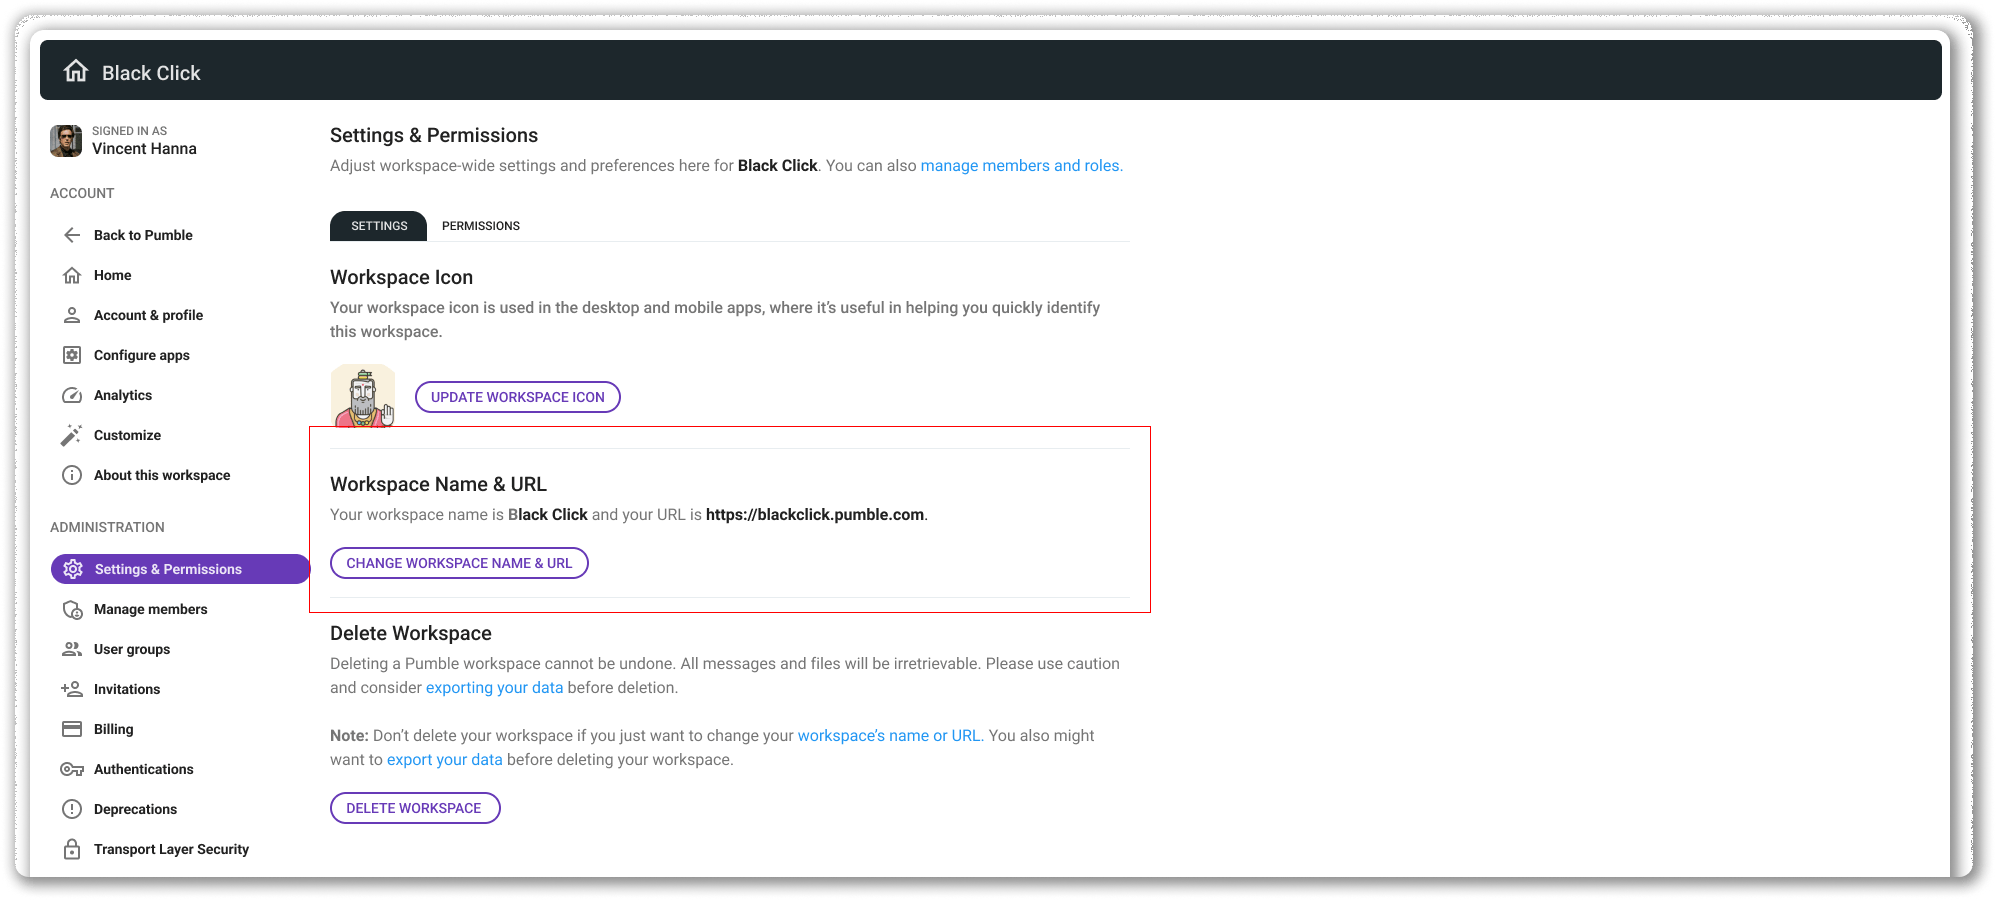This screenshot has height=900, width=1996.
Task: Click the User groups icon
Action: [72, 649]
